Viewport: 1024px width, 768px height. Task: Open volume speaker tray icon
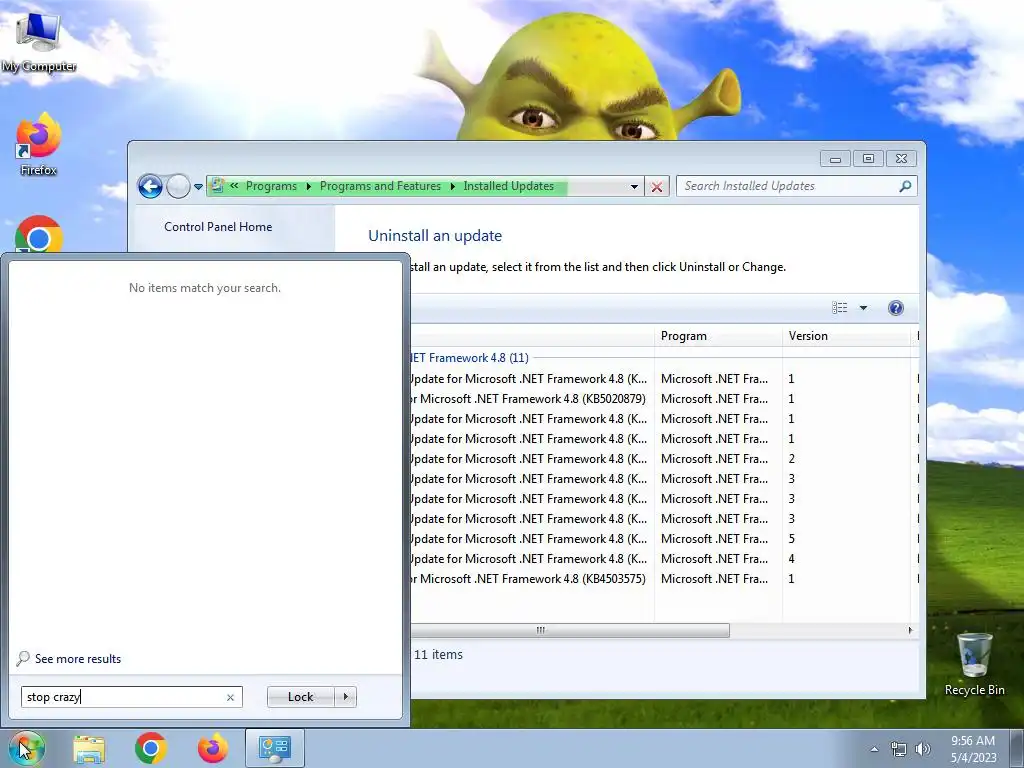click(x=923, y=749)
